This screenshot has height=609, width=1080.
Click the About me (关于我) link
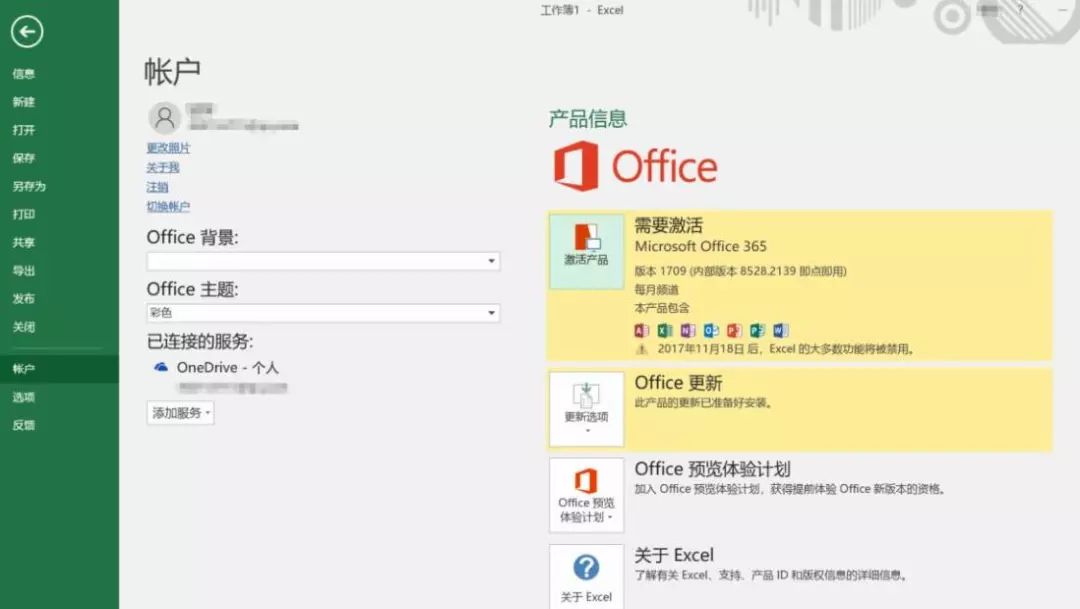point(163,167)
